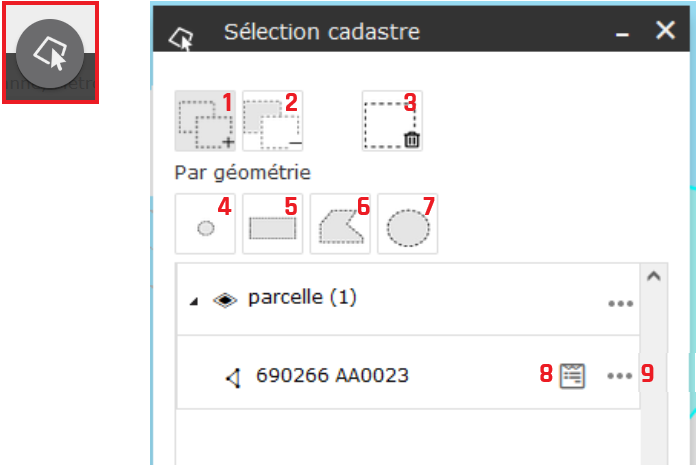This screenshot has height=467, width=700.
Task: Activate the add-to-selection mode icon
Action: (x=205, y=121)
